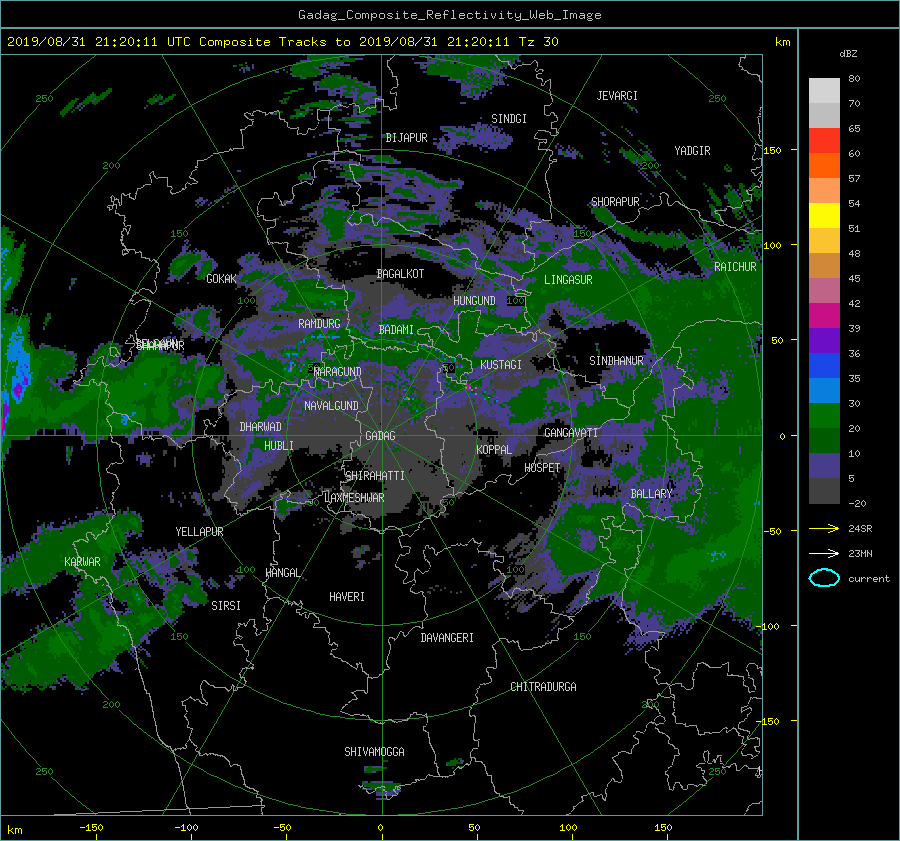This screenshot has height=841, width=900.
Task: Click the SINDGI city label
Action: point(509,119)
